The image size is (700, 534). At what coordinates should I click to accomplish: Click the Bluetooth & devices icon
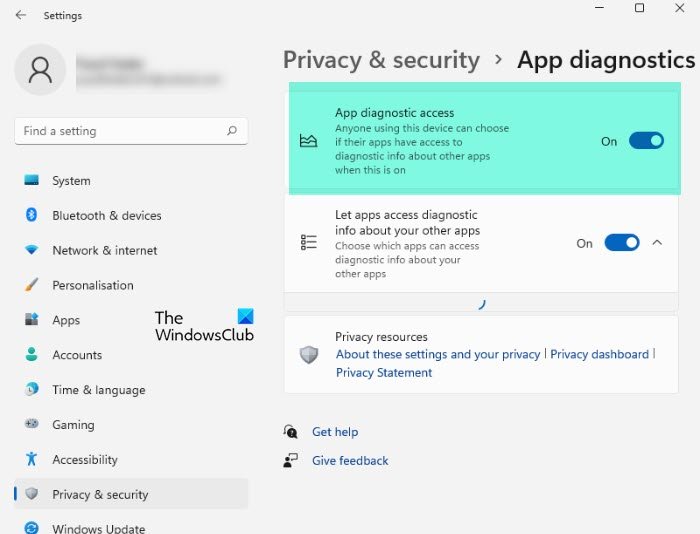point(31,215)
